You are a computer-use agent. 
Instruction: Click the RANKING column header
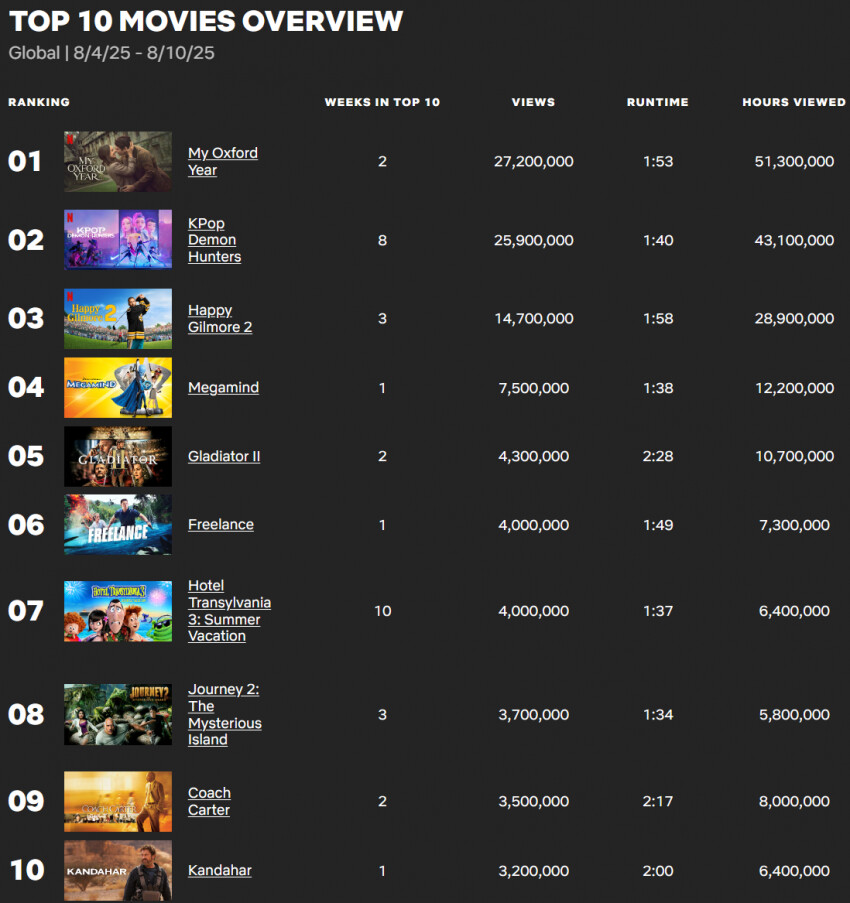pyautogui.click(x=39, y=102)
